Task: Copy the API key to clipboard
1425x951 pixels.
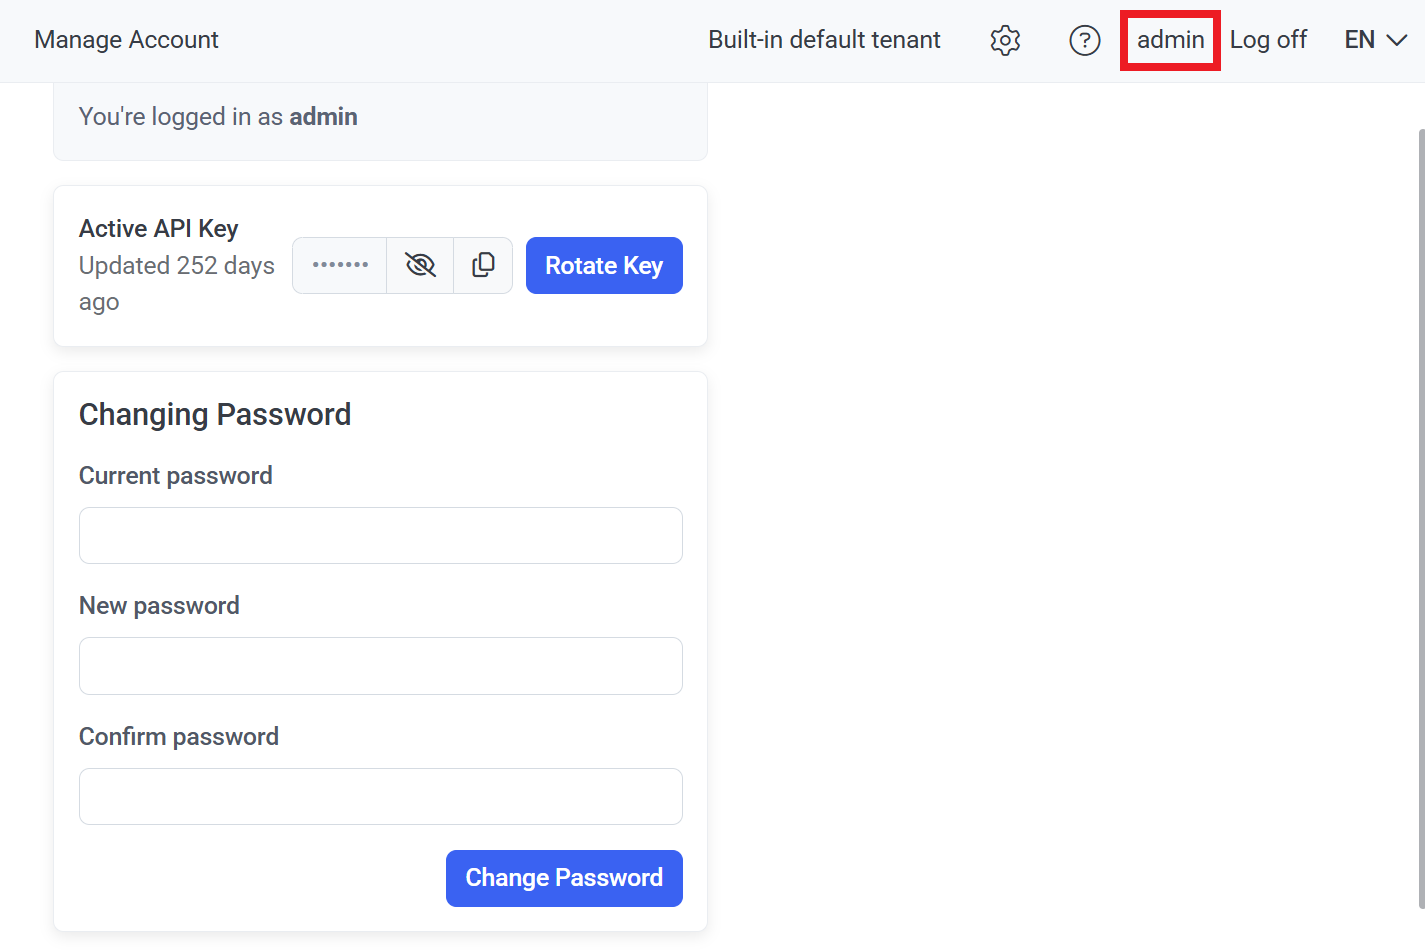Action: click(x=483, y=265)
